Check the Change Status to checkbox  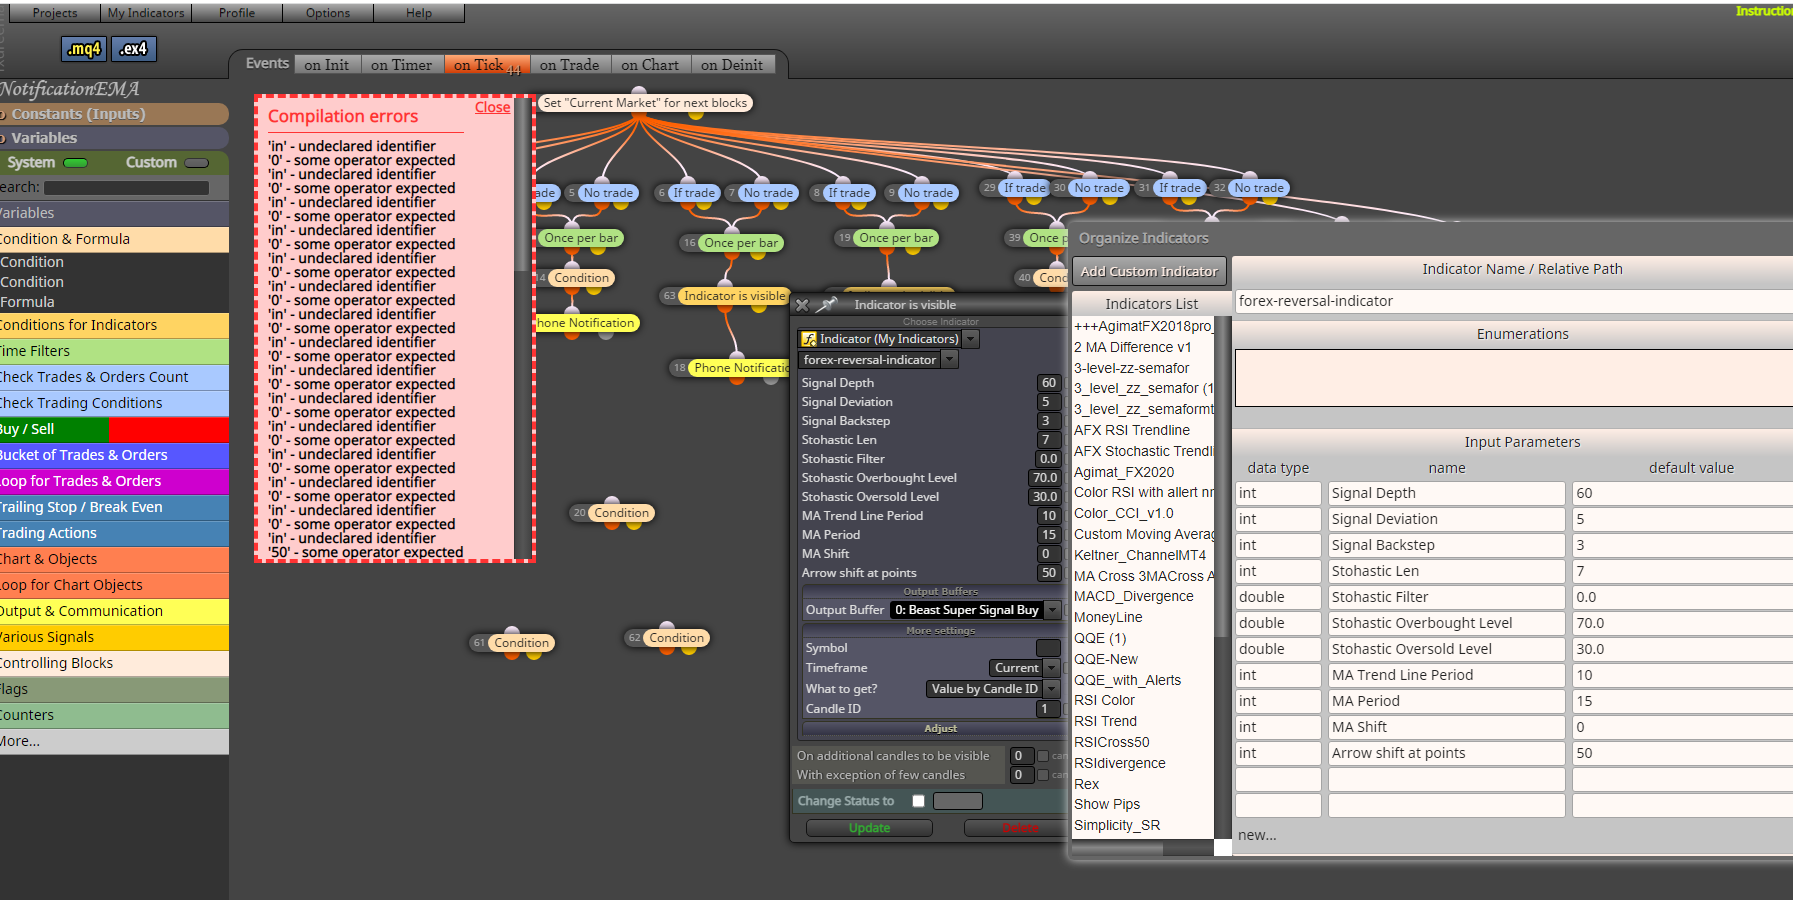[x=918, y=801]
